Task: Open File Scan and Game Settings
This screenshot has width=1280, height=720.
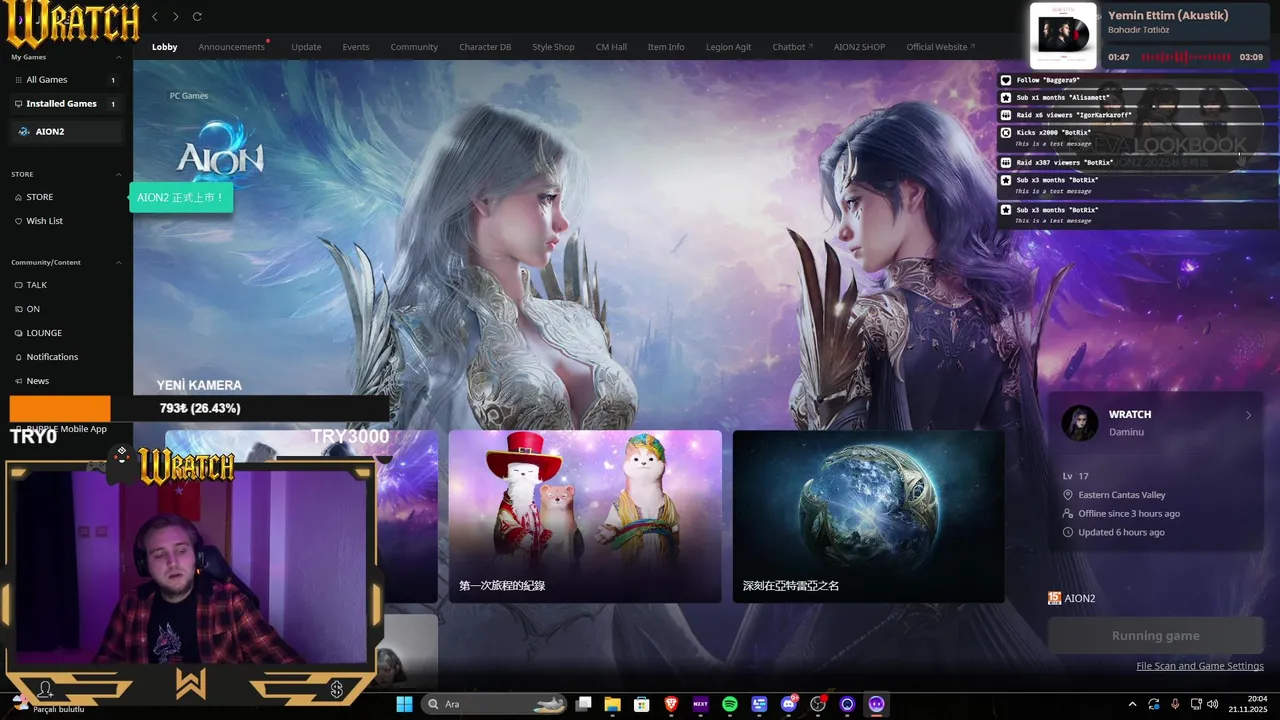Action: pos(1200,666)
